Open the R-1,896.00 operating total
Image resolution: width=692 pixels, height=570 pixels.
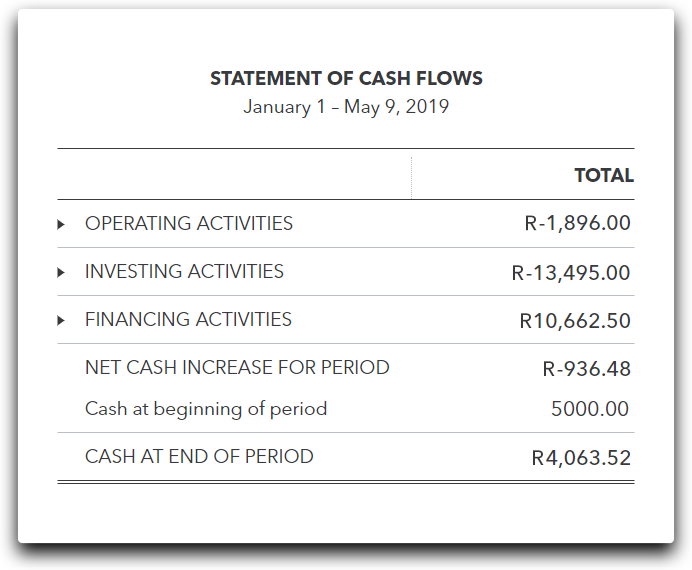(577, 224)
